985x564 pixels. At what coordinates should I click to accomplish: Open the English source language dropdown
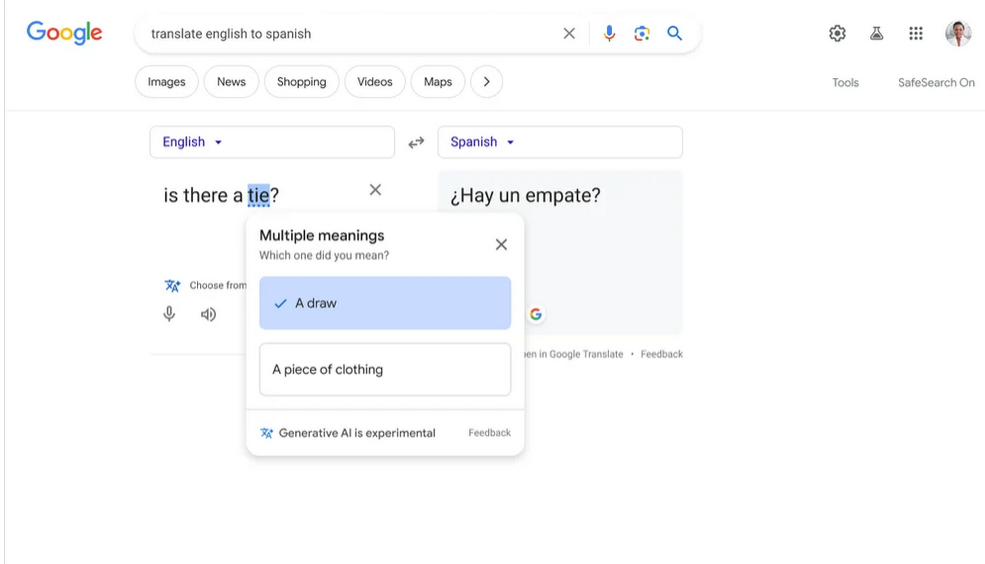click(x=193, y=142)
